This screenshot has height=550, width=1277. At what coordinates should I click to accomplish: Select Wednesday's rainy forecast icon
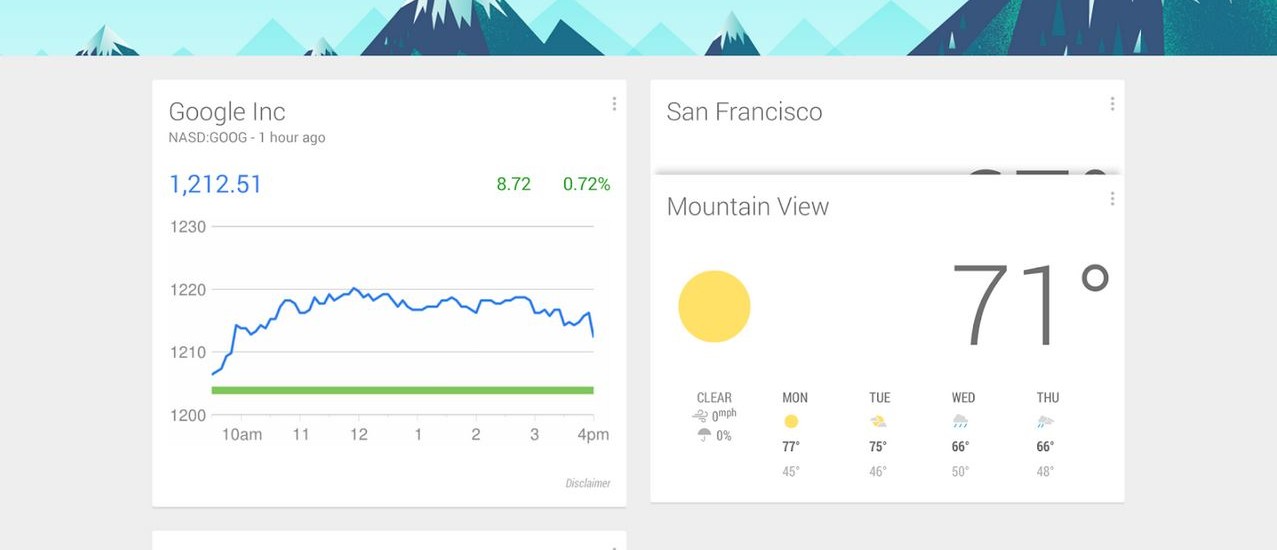point(960,422)
